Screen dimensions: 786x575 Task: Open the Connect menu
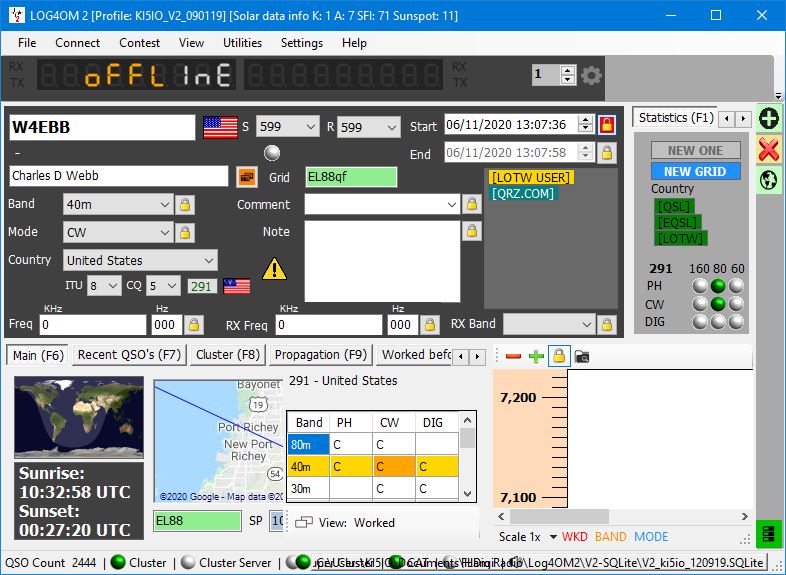[77, 43]
